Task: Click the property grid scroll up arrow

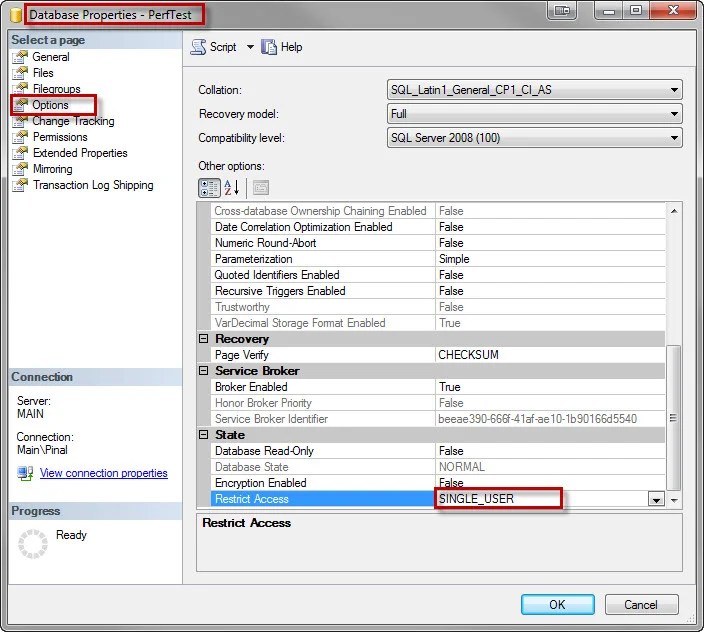Action: click(x=674, y=211)
